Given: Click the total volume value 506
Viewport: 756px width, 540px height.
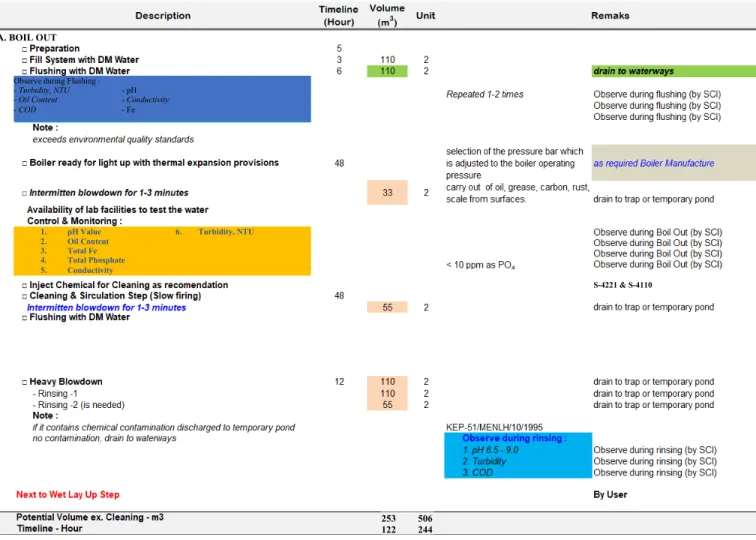Looking at the screenshot, I should point(425,518).
